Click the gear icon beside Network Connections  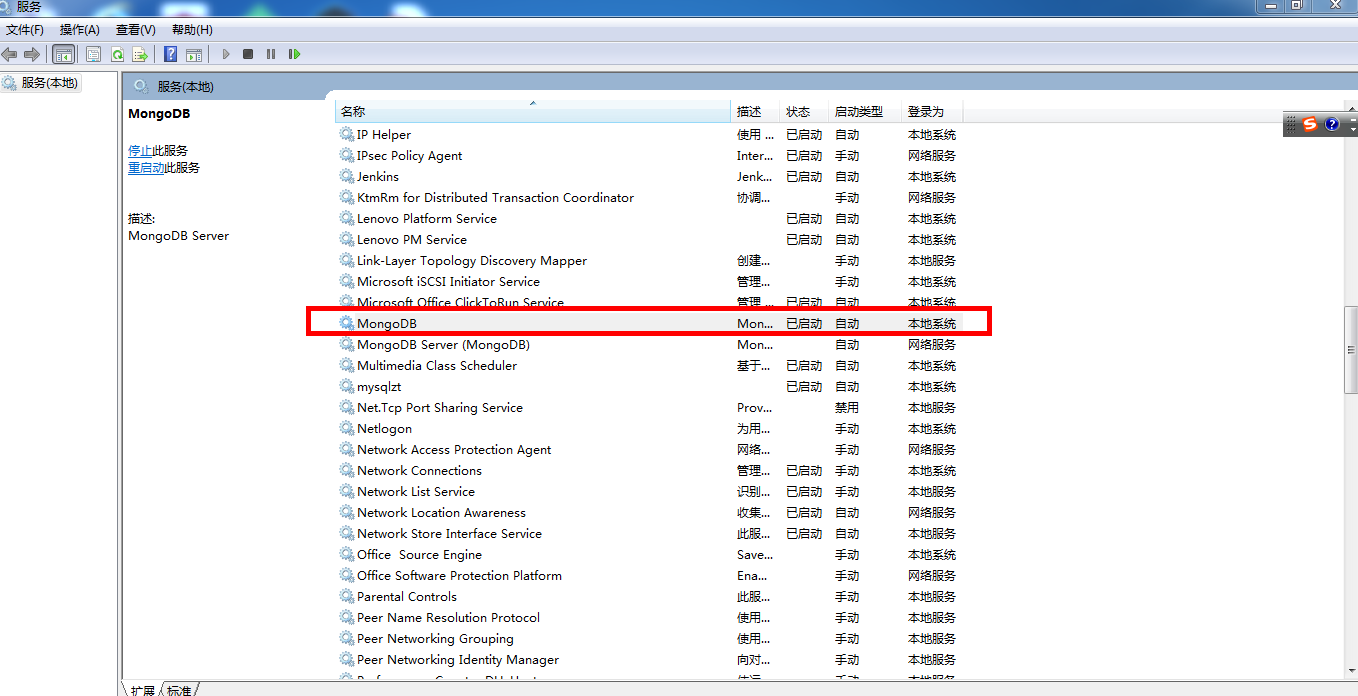click(347, 470)
